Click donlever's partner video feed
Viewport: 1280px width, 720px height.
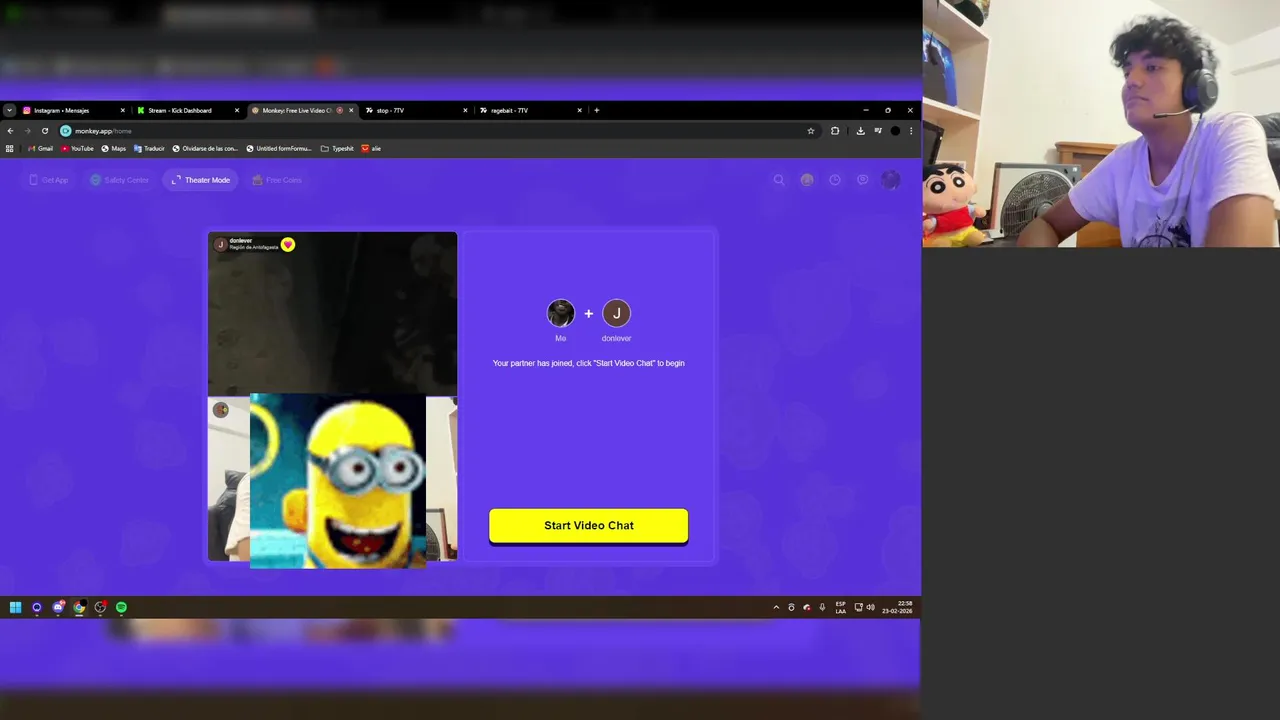click(332, 314)
